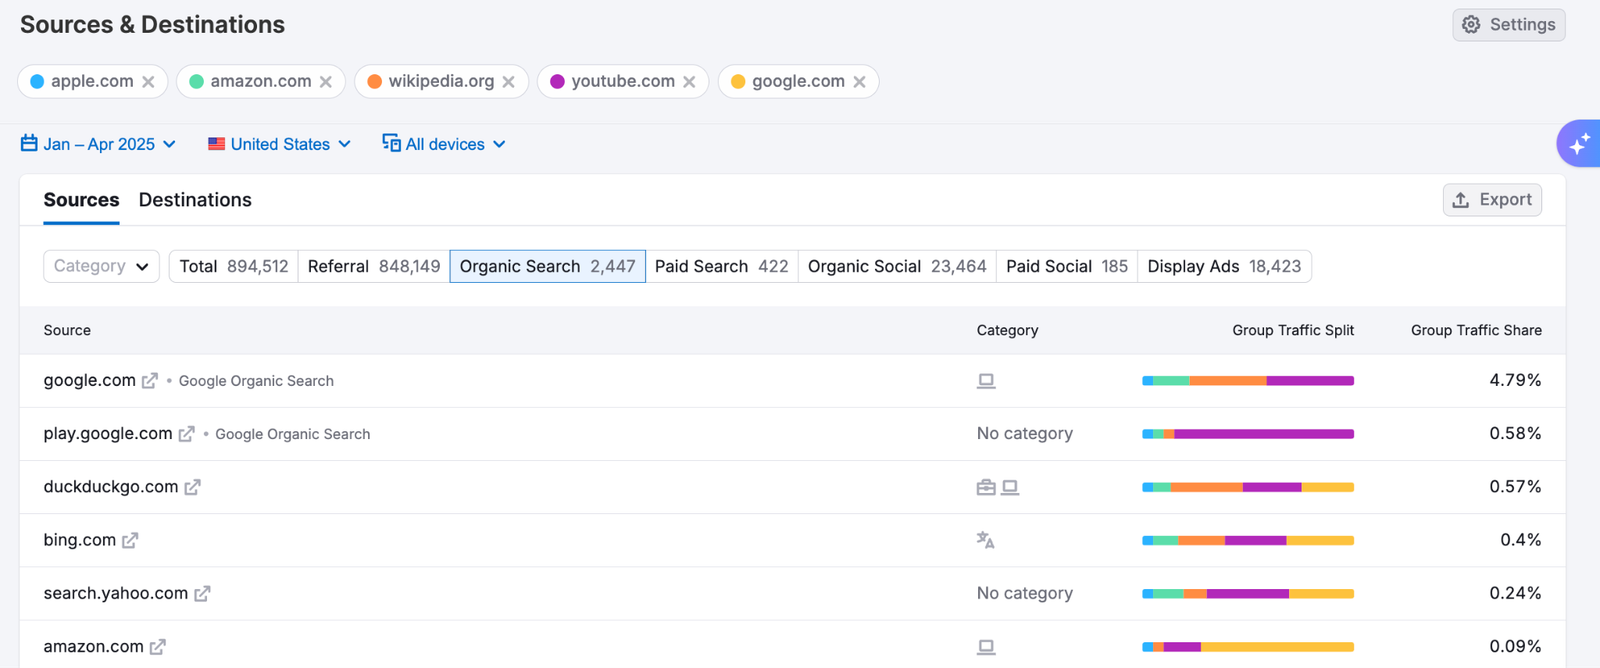
Task: Remove google.com chip with its X
Action: tap(859, 82)
